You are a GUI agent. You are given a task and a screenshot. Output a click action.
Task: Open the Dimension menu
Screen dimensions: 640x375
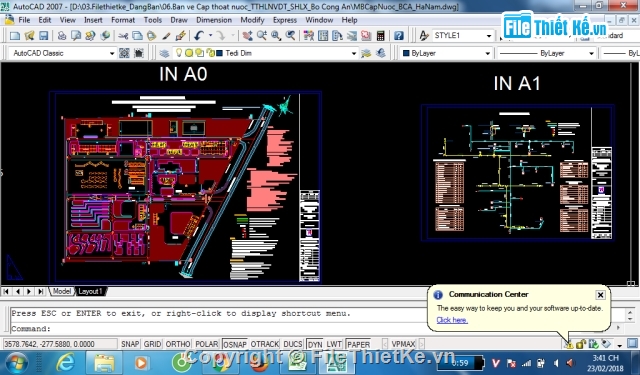pyautogui.click(x=214, y=20)
